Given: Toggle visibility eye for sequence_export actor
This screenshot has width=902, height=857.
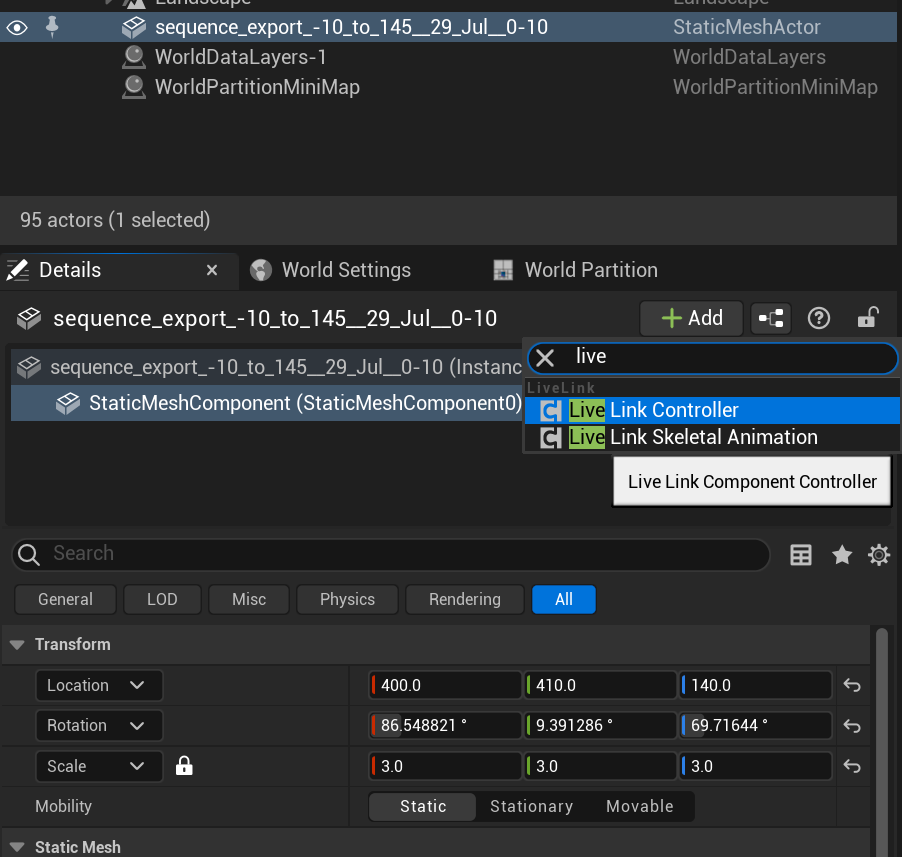Looking at the screenshot, I should point(16,28).
